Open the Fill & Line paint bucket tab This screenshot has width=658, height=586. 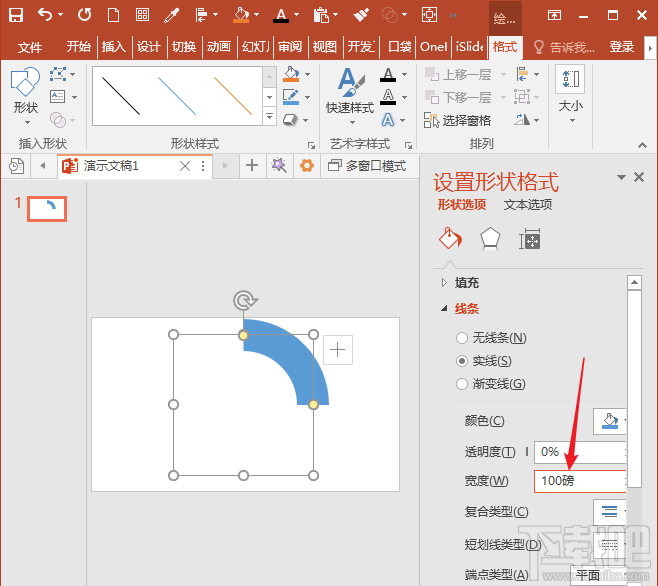tap(451, 238)
